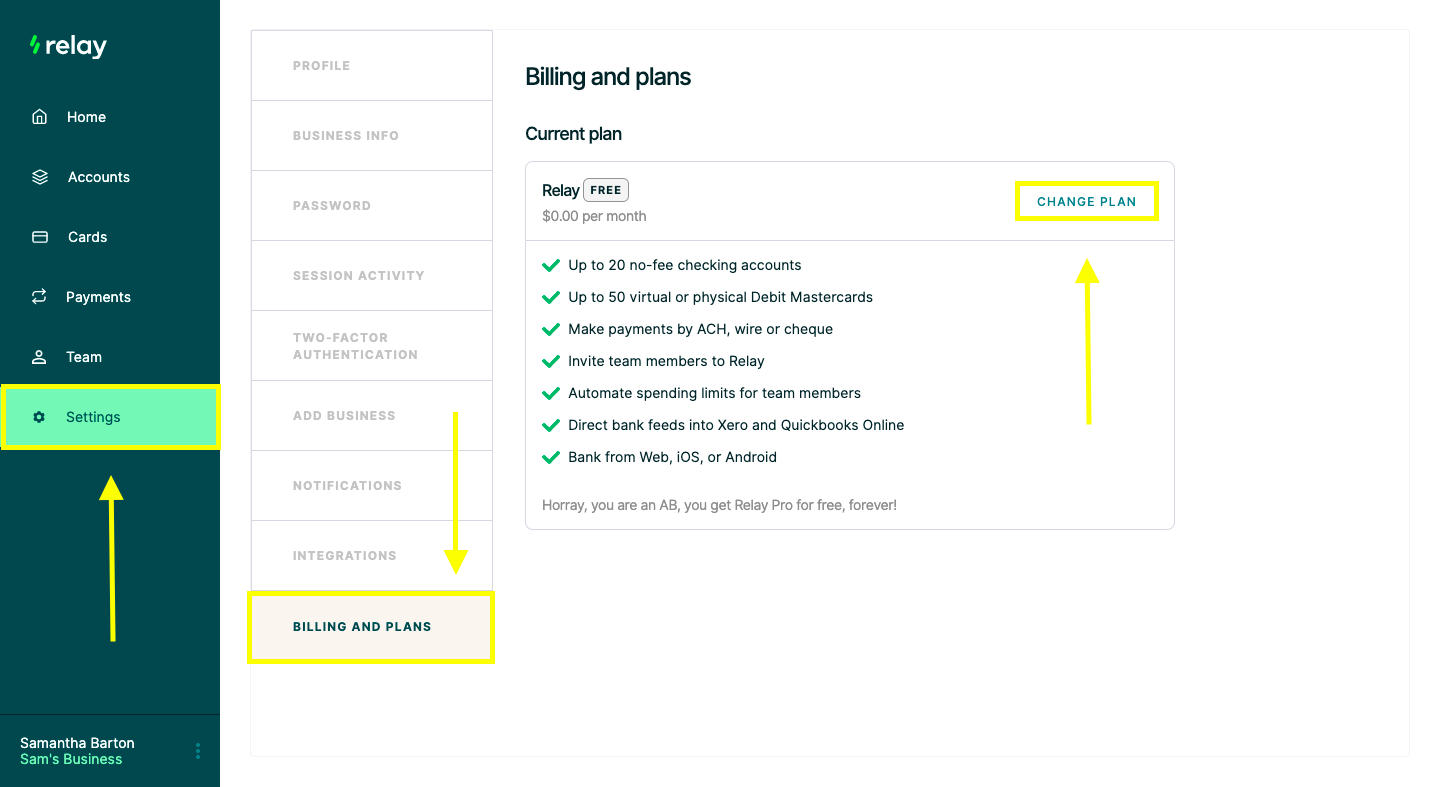Click 'Up to 20 no-fee checking accounts' text
Screen dimensions: 1440x787
(x=685, y=265)
